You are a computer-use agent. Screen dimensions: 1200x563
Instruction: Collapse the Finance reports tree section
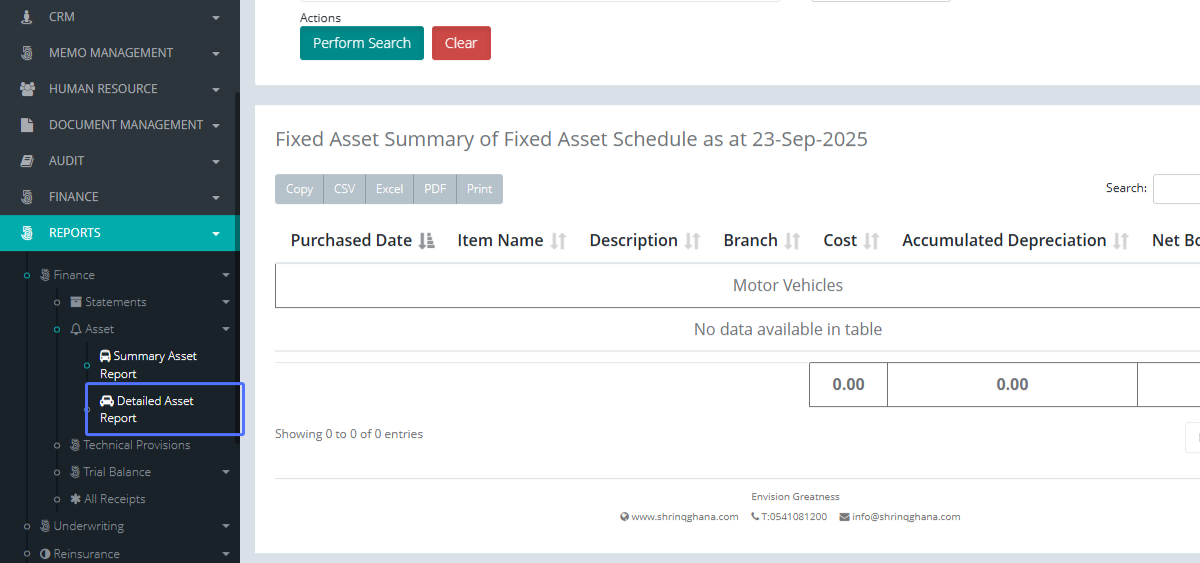tap(226, 275)
